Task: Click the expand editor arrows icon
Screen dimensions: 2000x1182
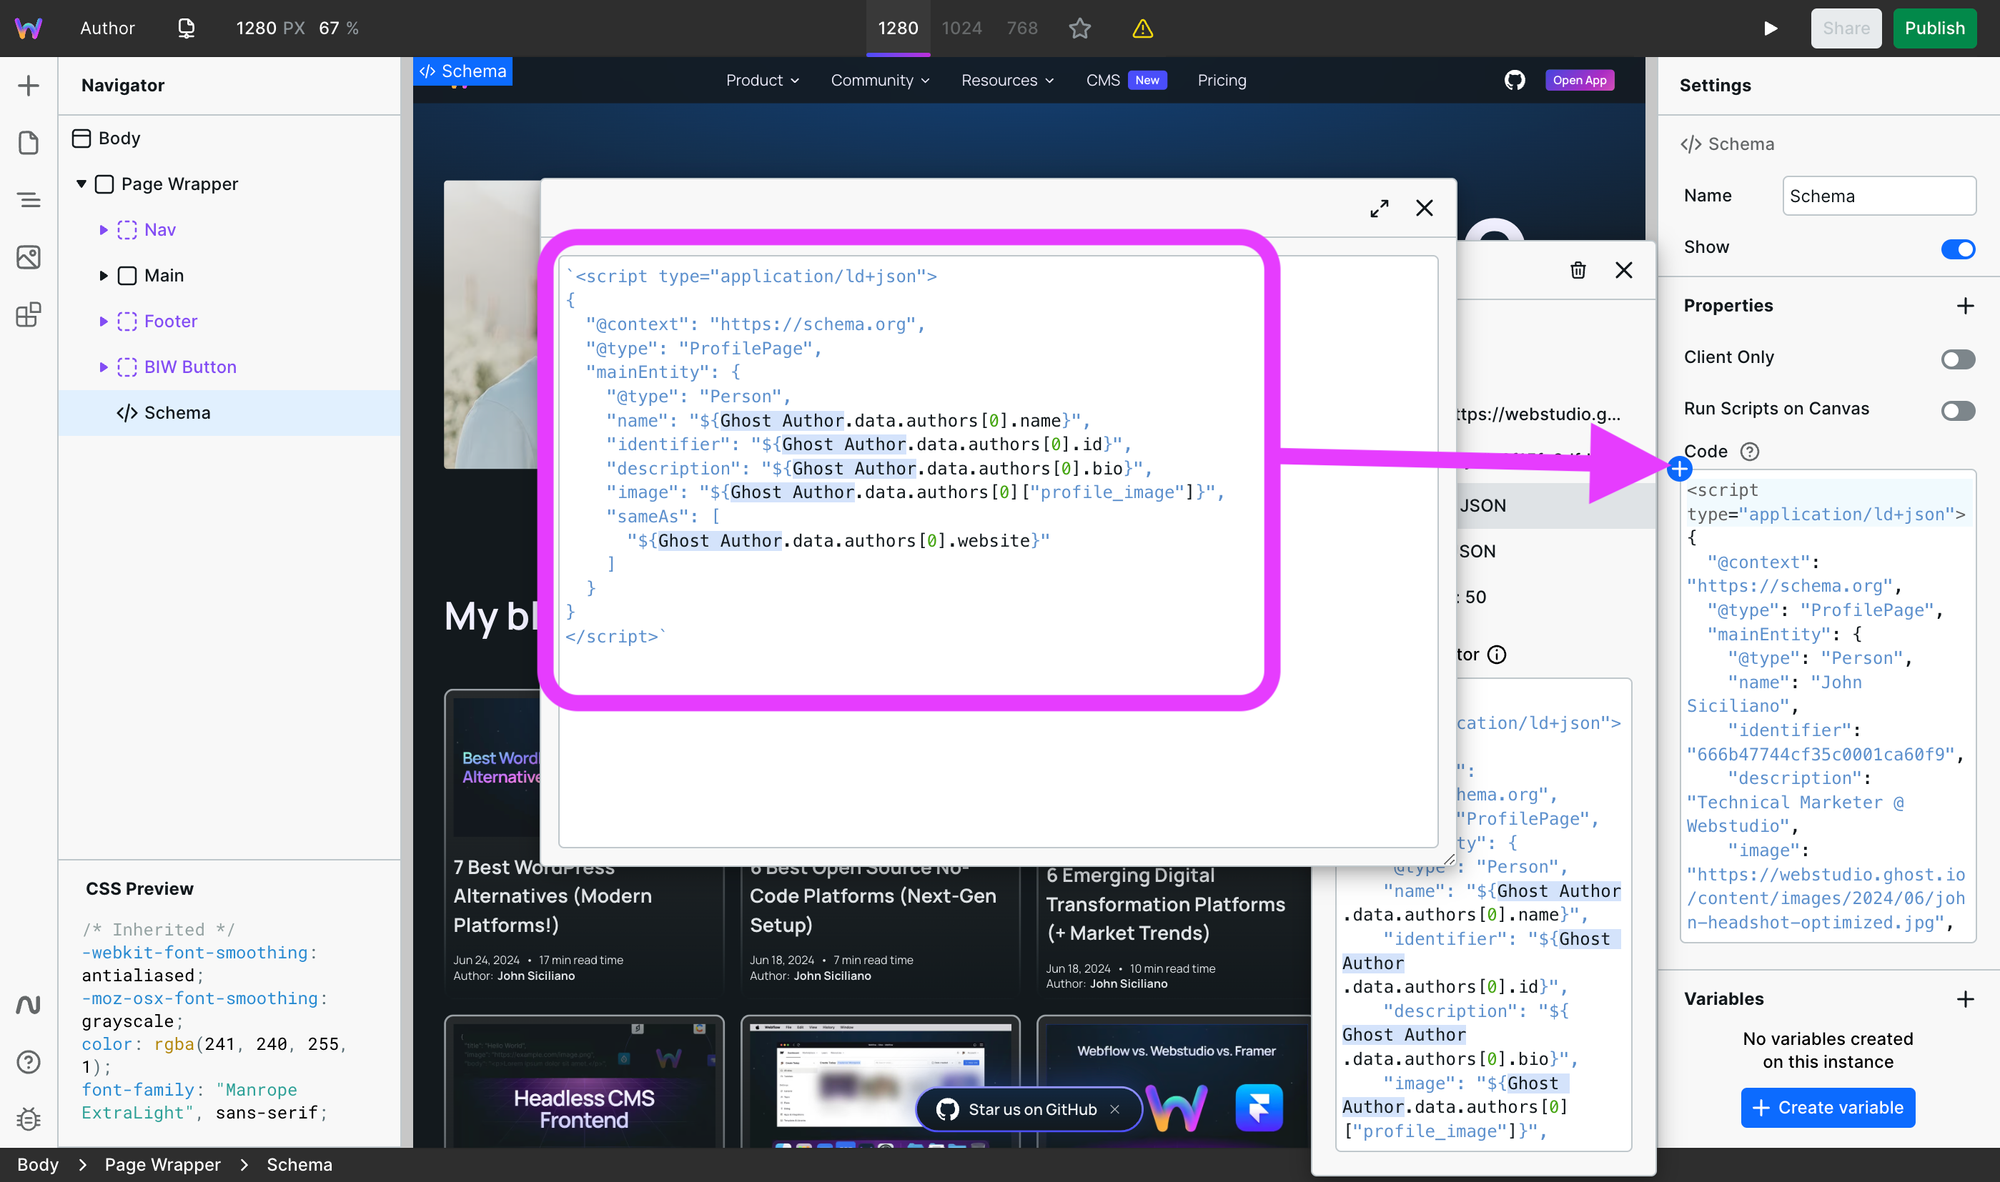Action: click(x=1379, y=208)
